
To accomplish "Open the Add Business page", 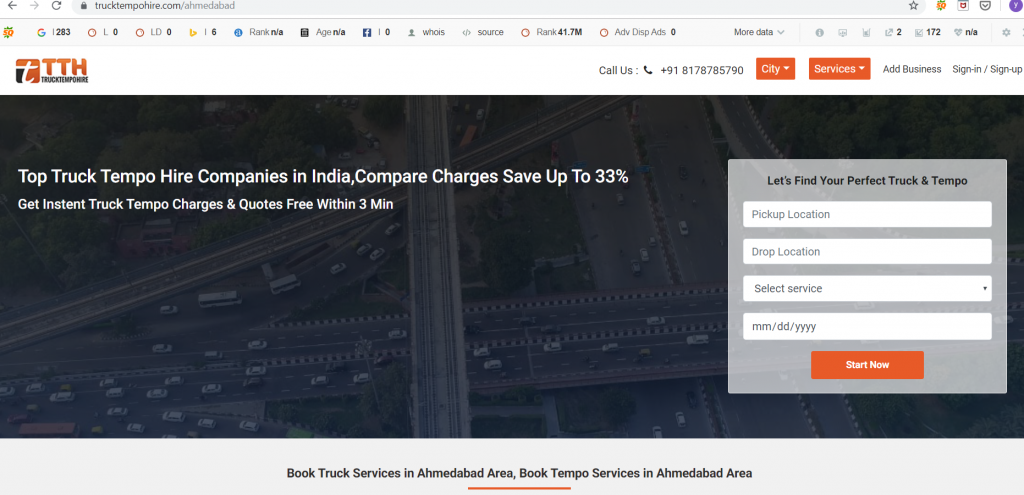I will pyautogui.click(x=911, y=69).
